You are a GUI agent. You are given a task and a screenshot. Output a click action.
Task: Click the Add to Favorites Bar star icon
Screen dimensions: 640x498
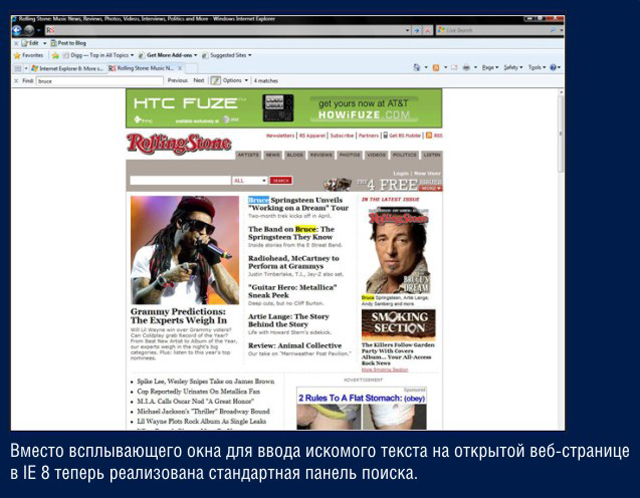point(55,56)
